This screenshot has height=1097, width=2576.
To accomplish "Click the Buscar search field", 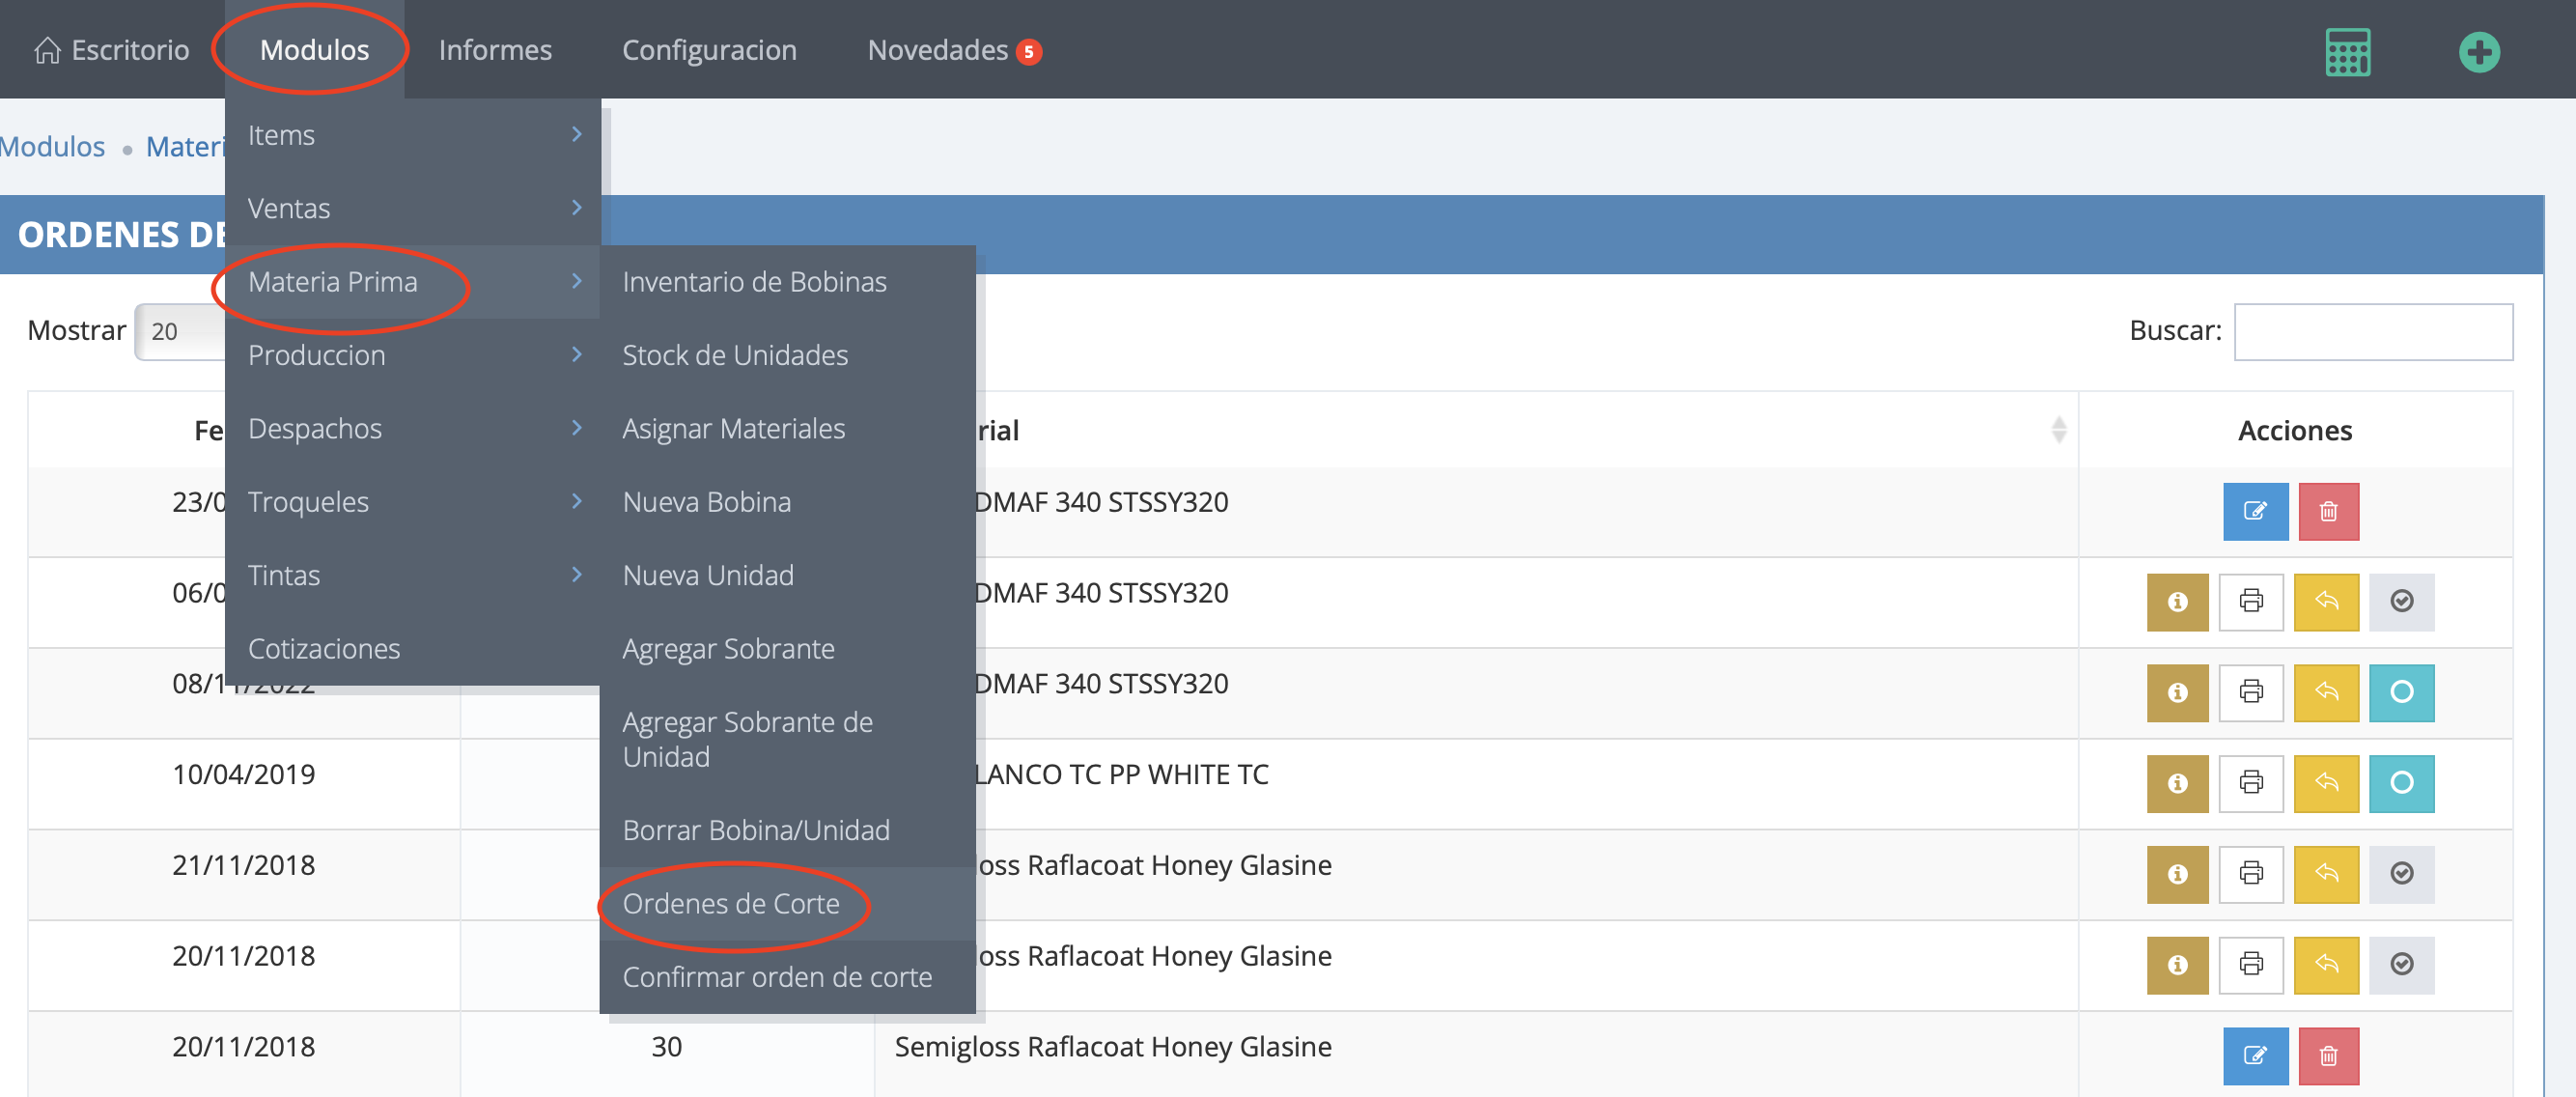I will (x=2372, y=331).
